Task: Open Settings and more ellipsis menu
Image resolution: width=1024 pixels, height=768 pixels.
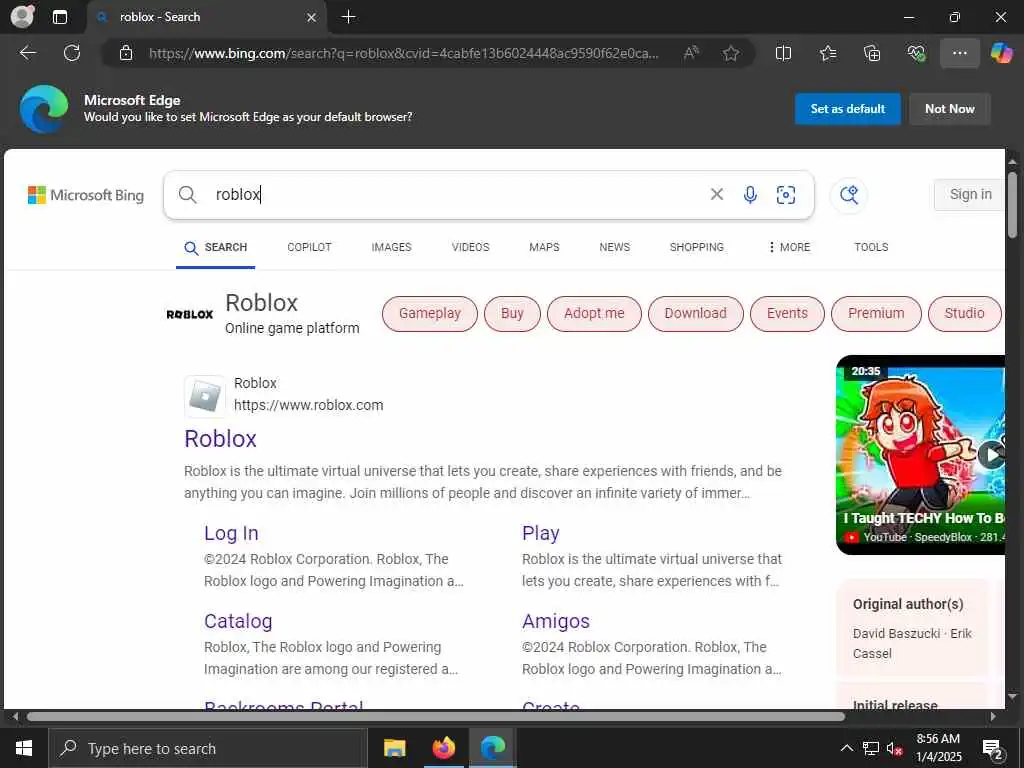Action: (959, 53)
